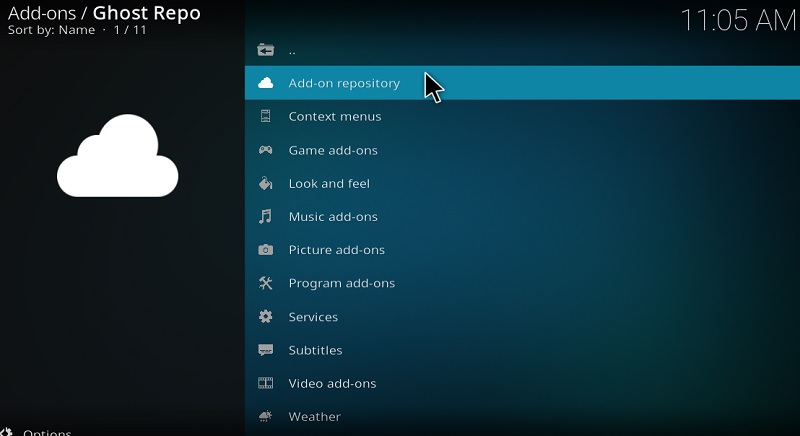Screen dimensions: 800x436
Task: Browse the Music add-ons category
Action: coord(522,217)
